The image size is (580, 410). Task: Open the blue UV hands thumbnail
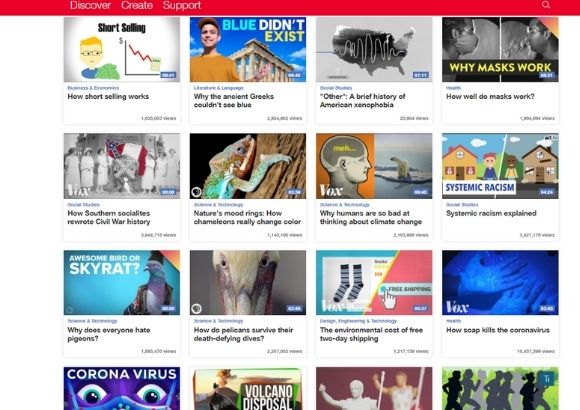point(500,283)
